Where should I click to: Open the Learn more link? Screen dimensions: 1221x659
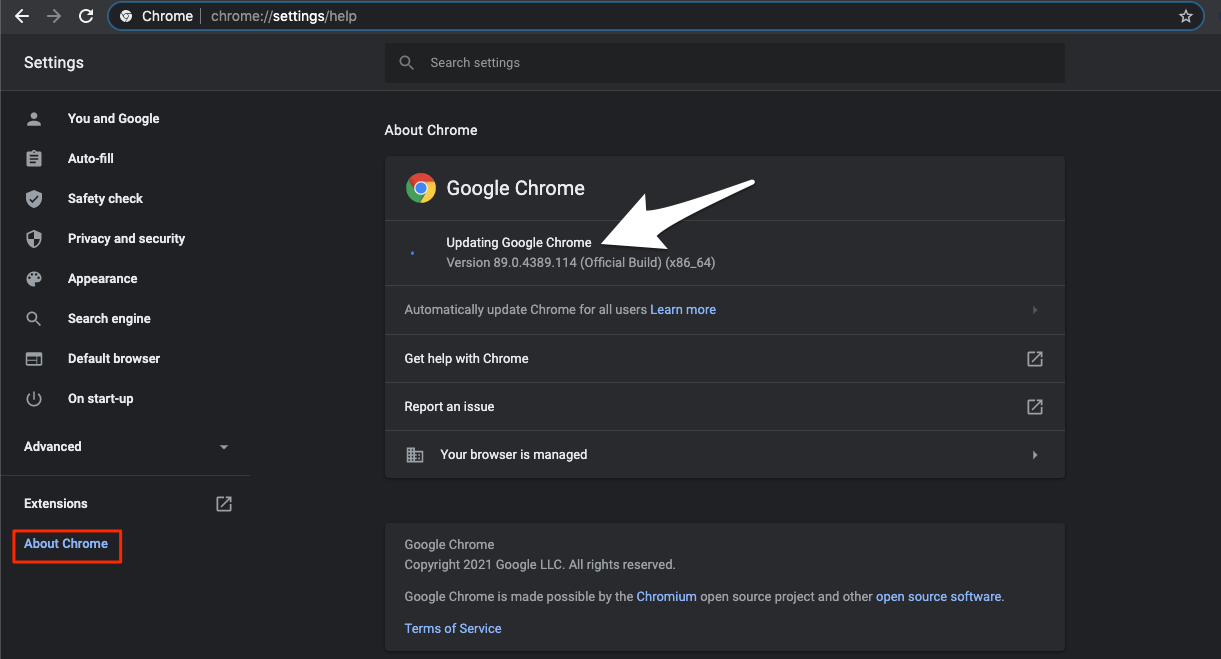click(x=683, y=310)
